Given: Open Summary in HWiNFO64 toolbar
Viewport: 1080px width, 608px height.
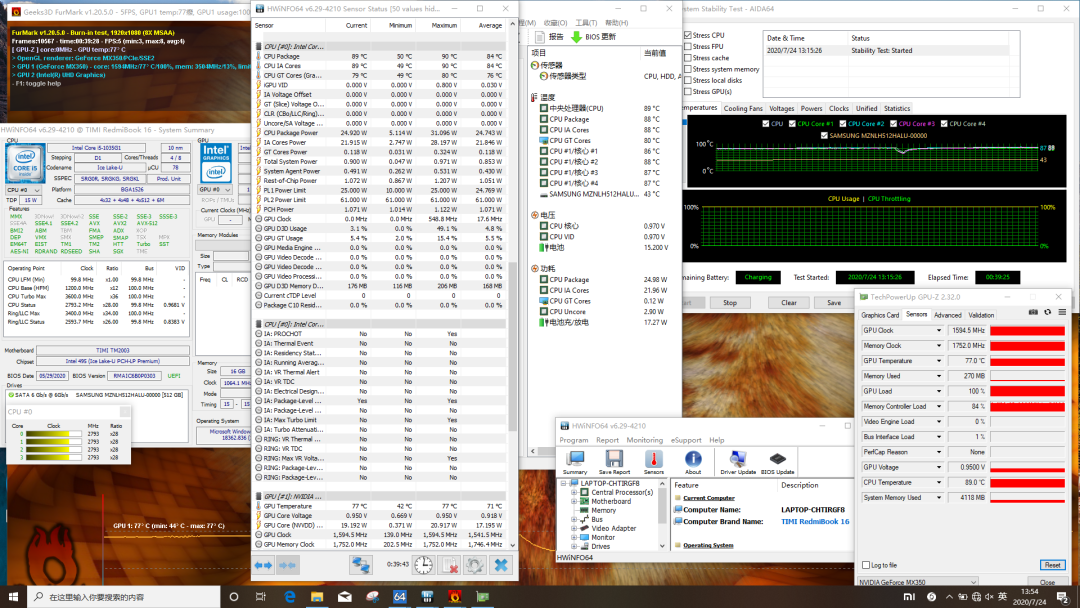Looking at the screenshot, I should (575, 459).
